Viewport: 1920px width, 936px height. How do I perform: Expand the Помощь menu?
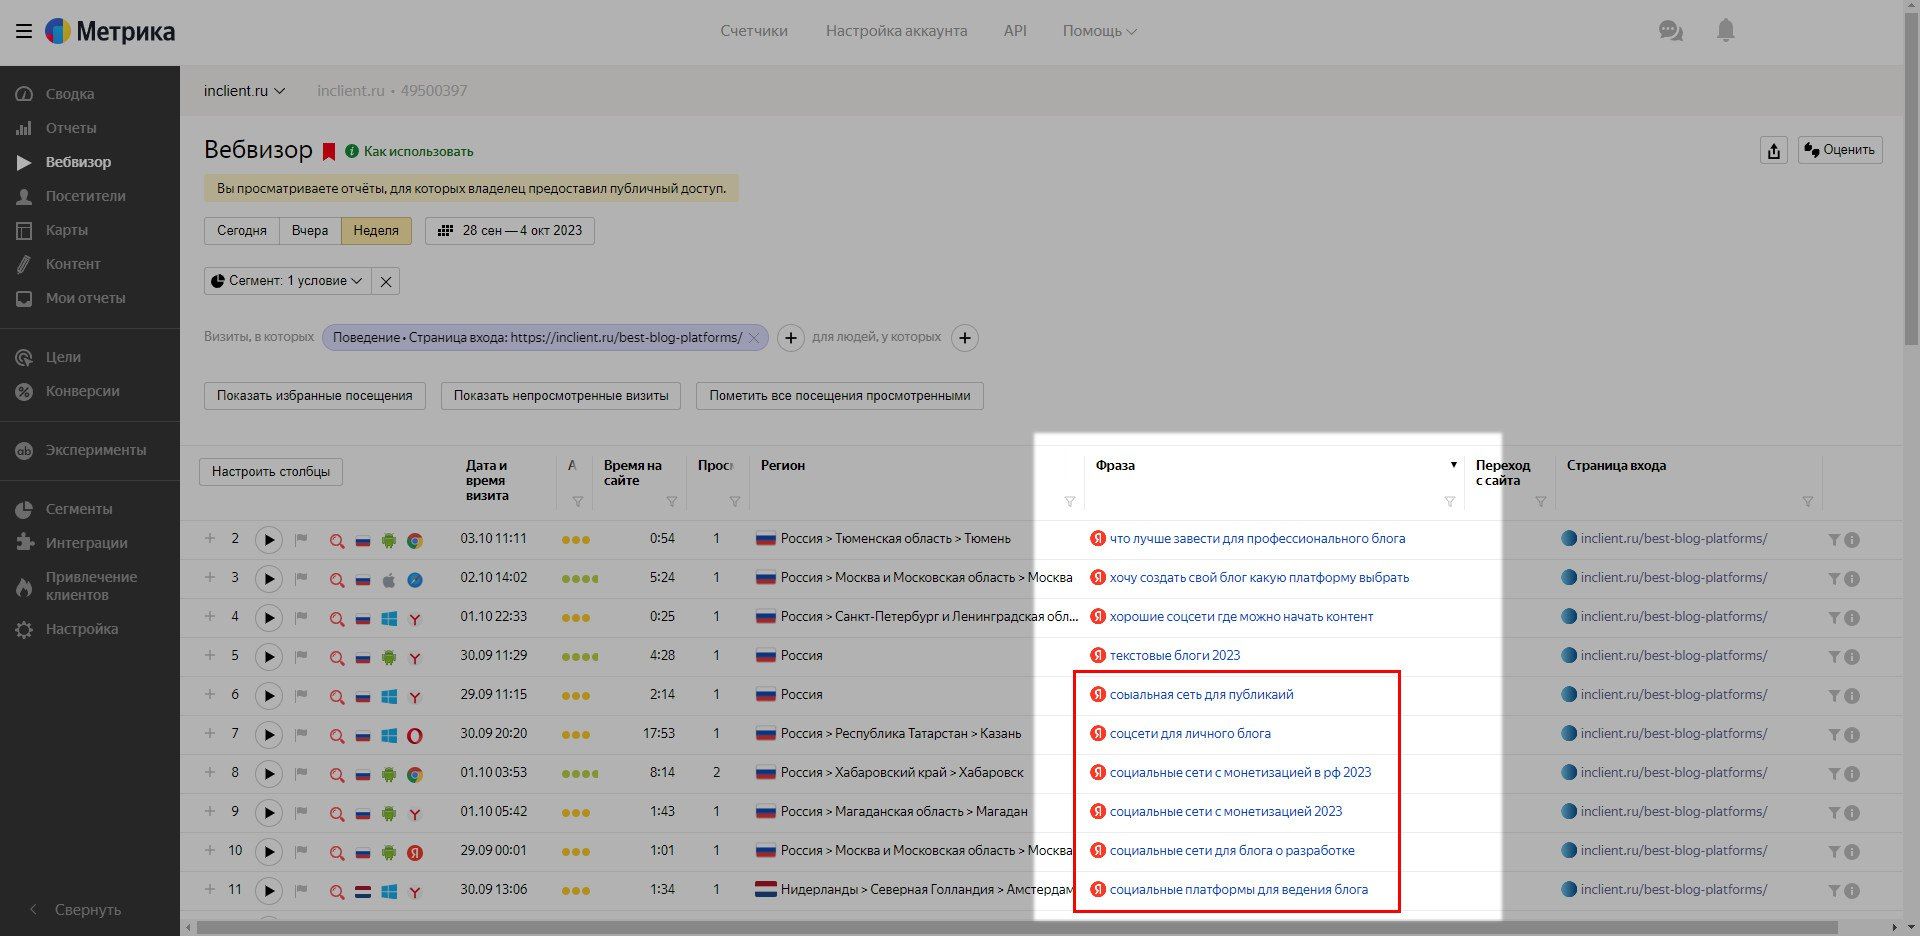[x=1099, y=31]
